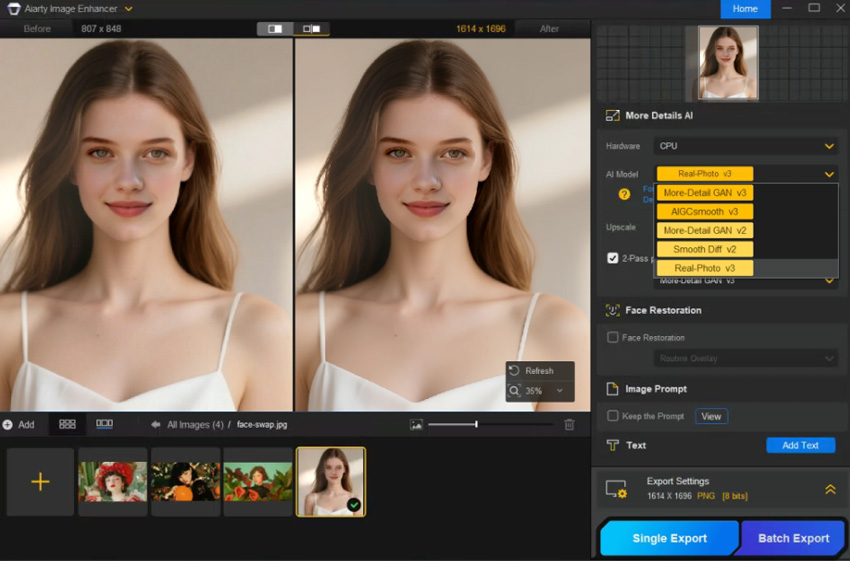Click the Aiarty Image Enhancer logo icon
The width and height of the screenshot is (850, 561).
(13, 9)
